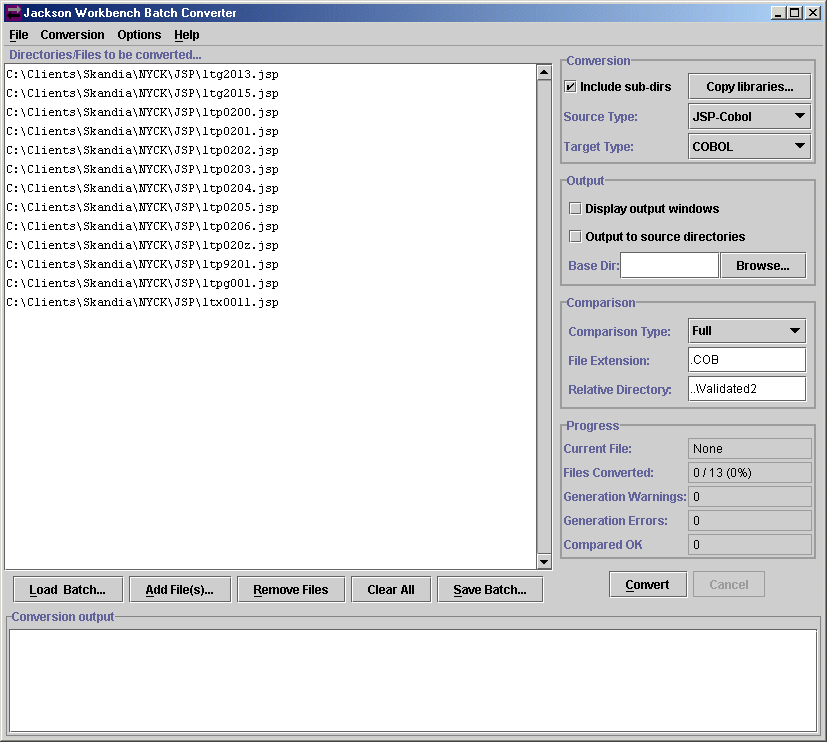This screenshot has height=742, width=827.
Task: Click Load Batch... button
Action: tap(67, 590)
